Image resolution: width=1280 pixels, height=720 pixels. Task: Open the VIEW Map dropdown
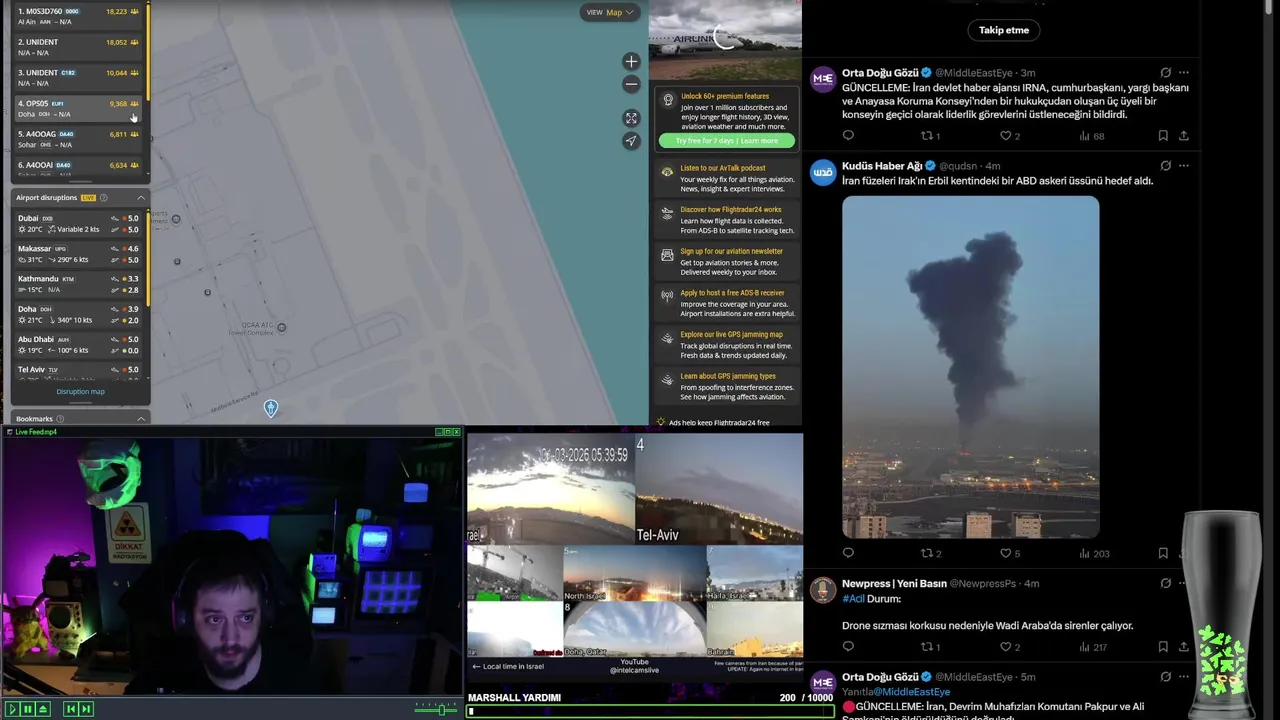click(609, 12)
